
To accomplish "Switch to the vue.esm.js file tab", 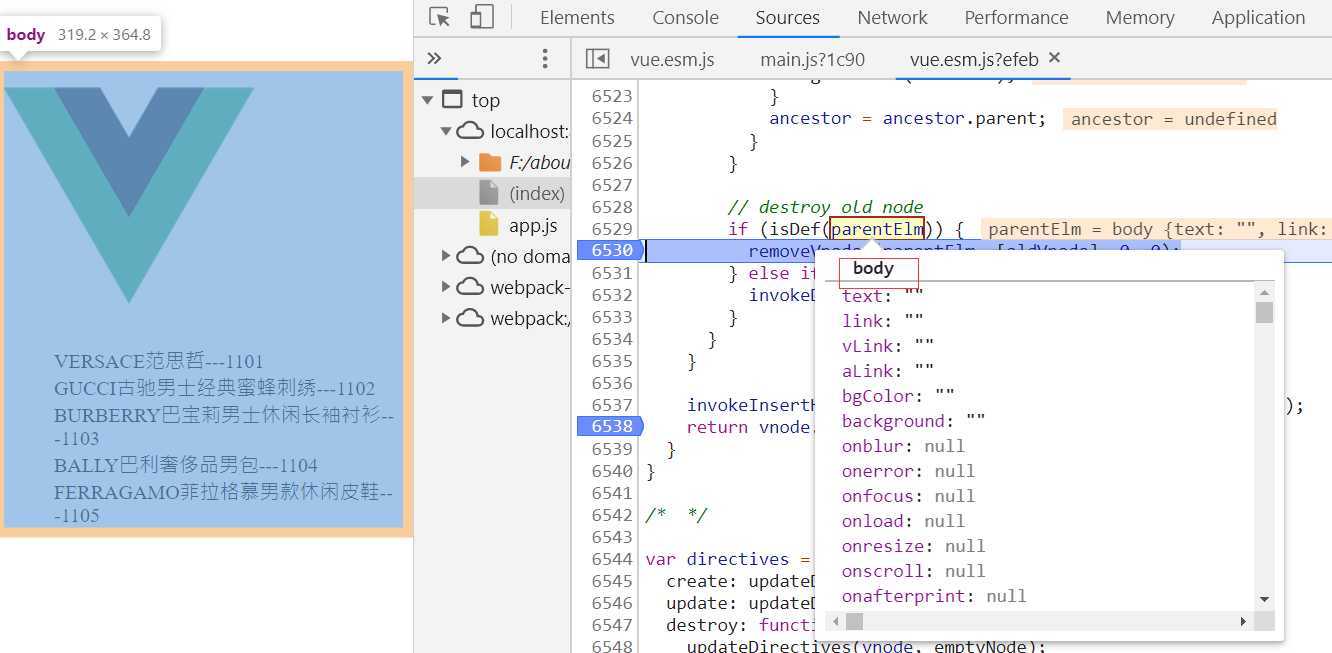I will point(672,59).
